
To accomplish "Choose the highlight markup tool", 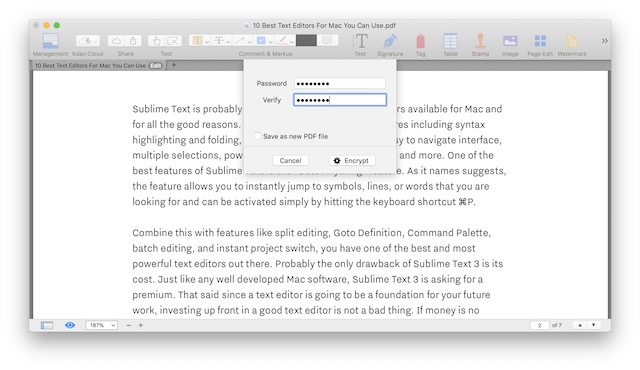I will pos(198,40).
